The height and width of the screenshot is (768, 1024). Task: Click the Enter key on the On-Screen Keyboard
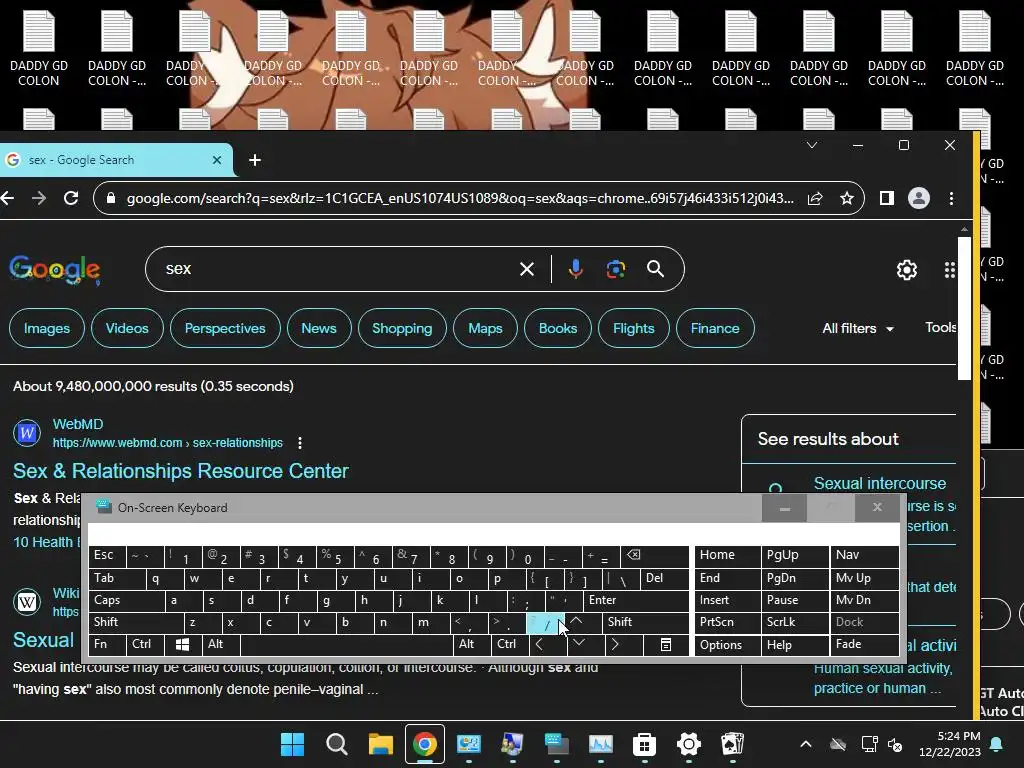point(637,600)
